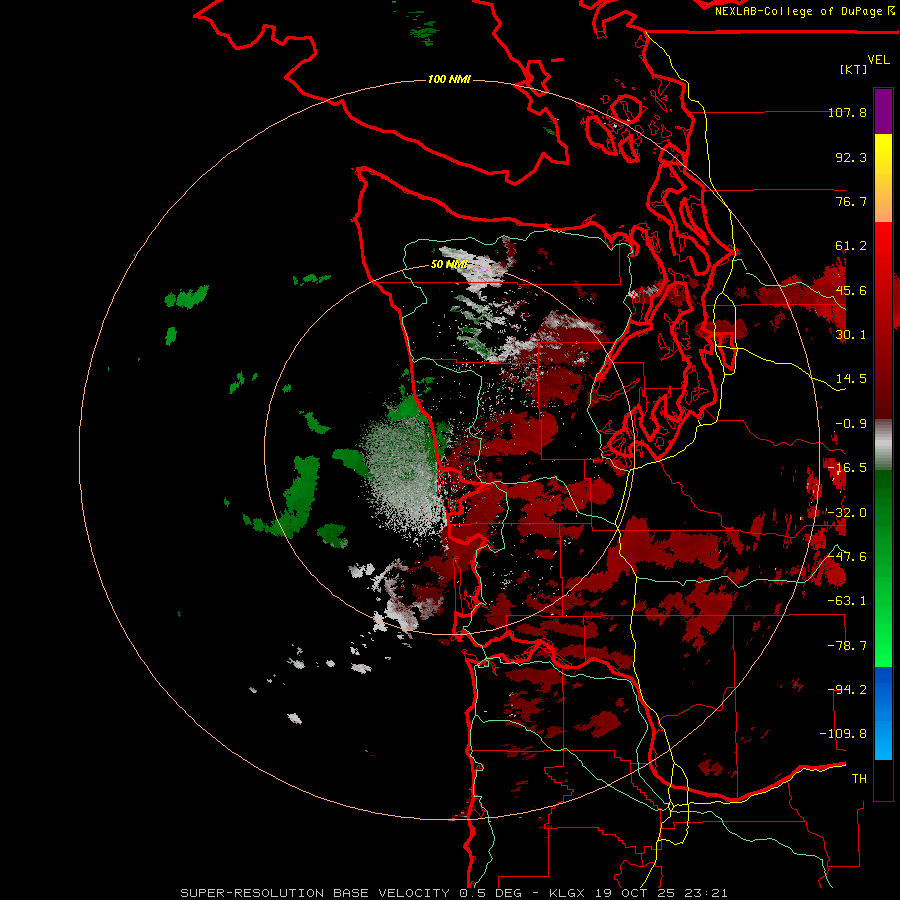Click the NEXLAB-College of DuPage label

tap(805, 11)
